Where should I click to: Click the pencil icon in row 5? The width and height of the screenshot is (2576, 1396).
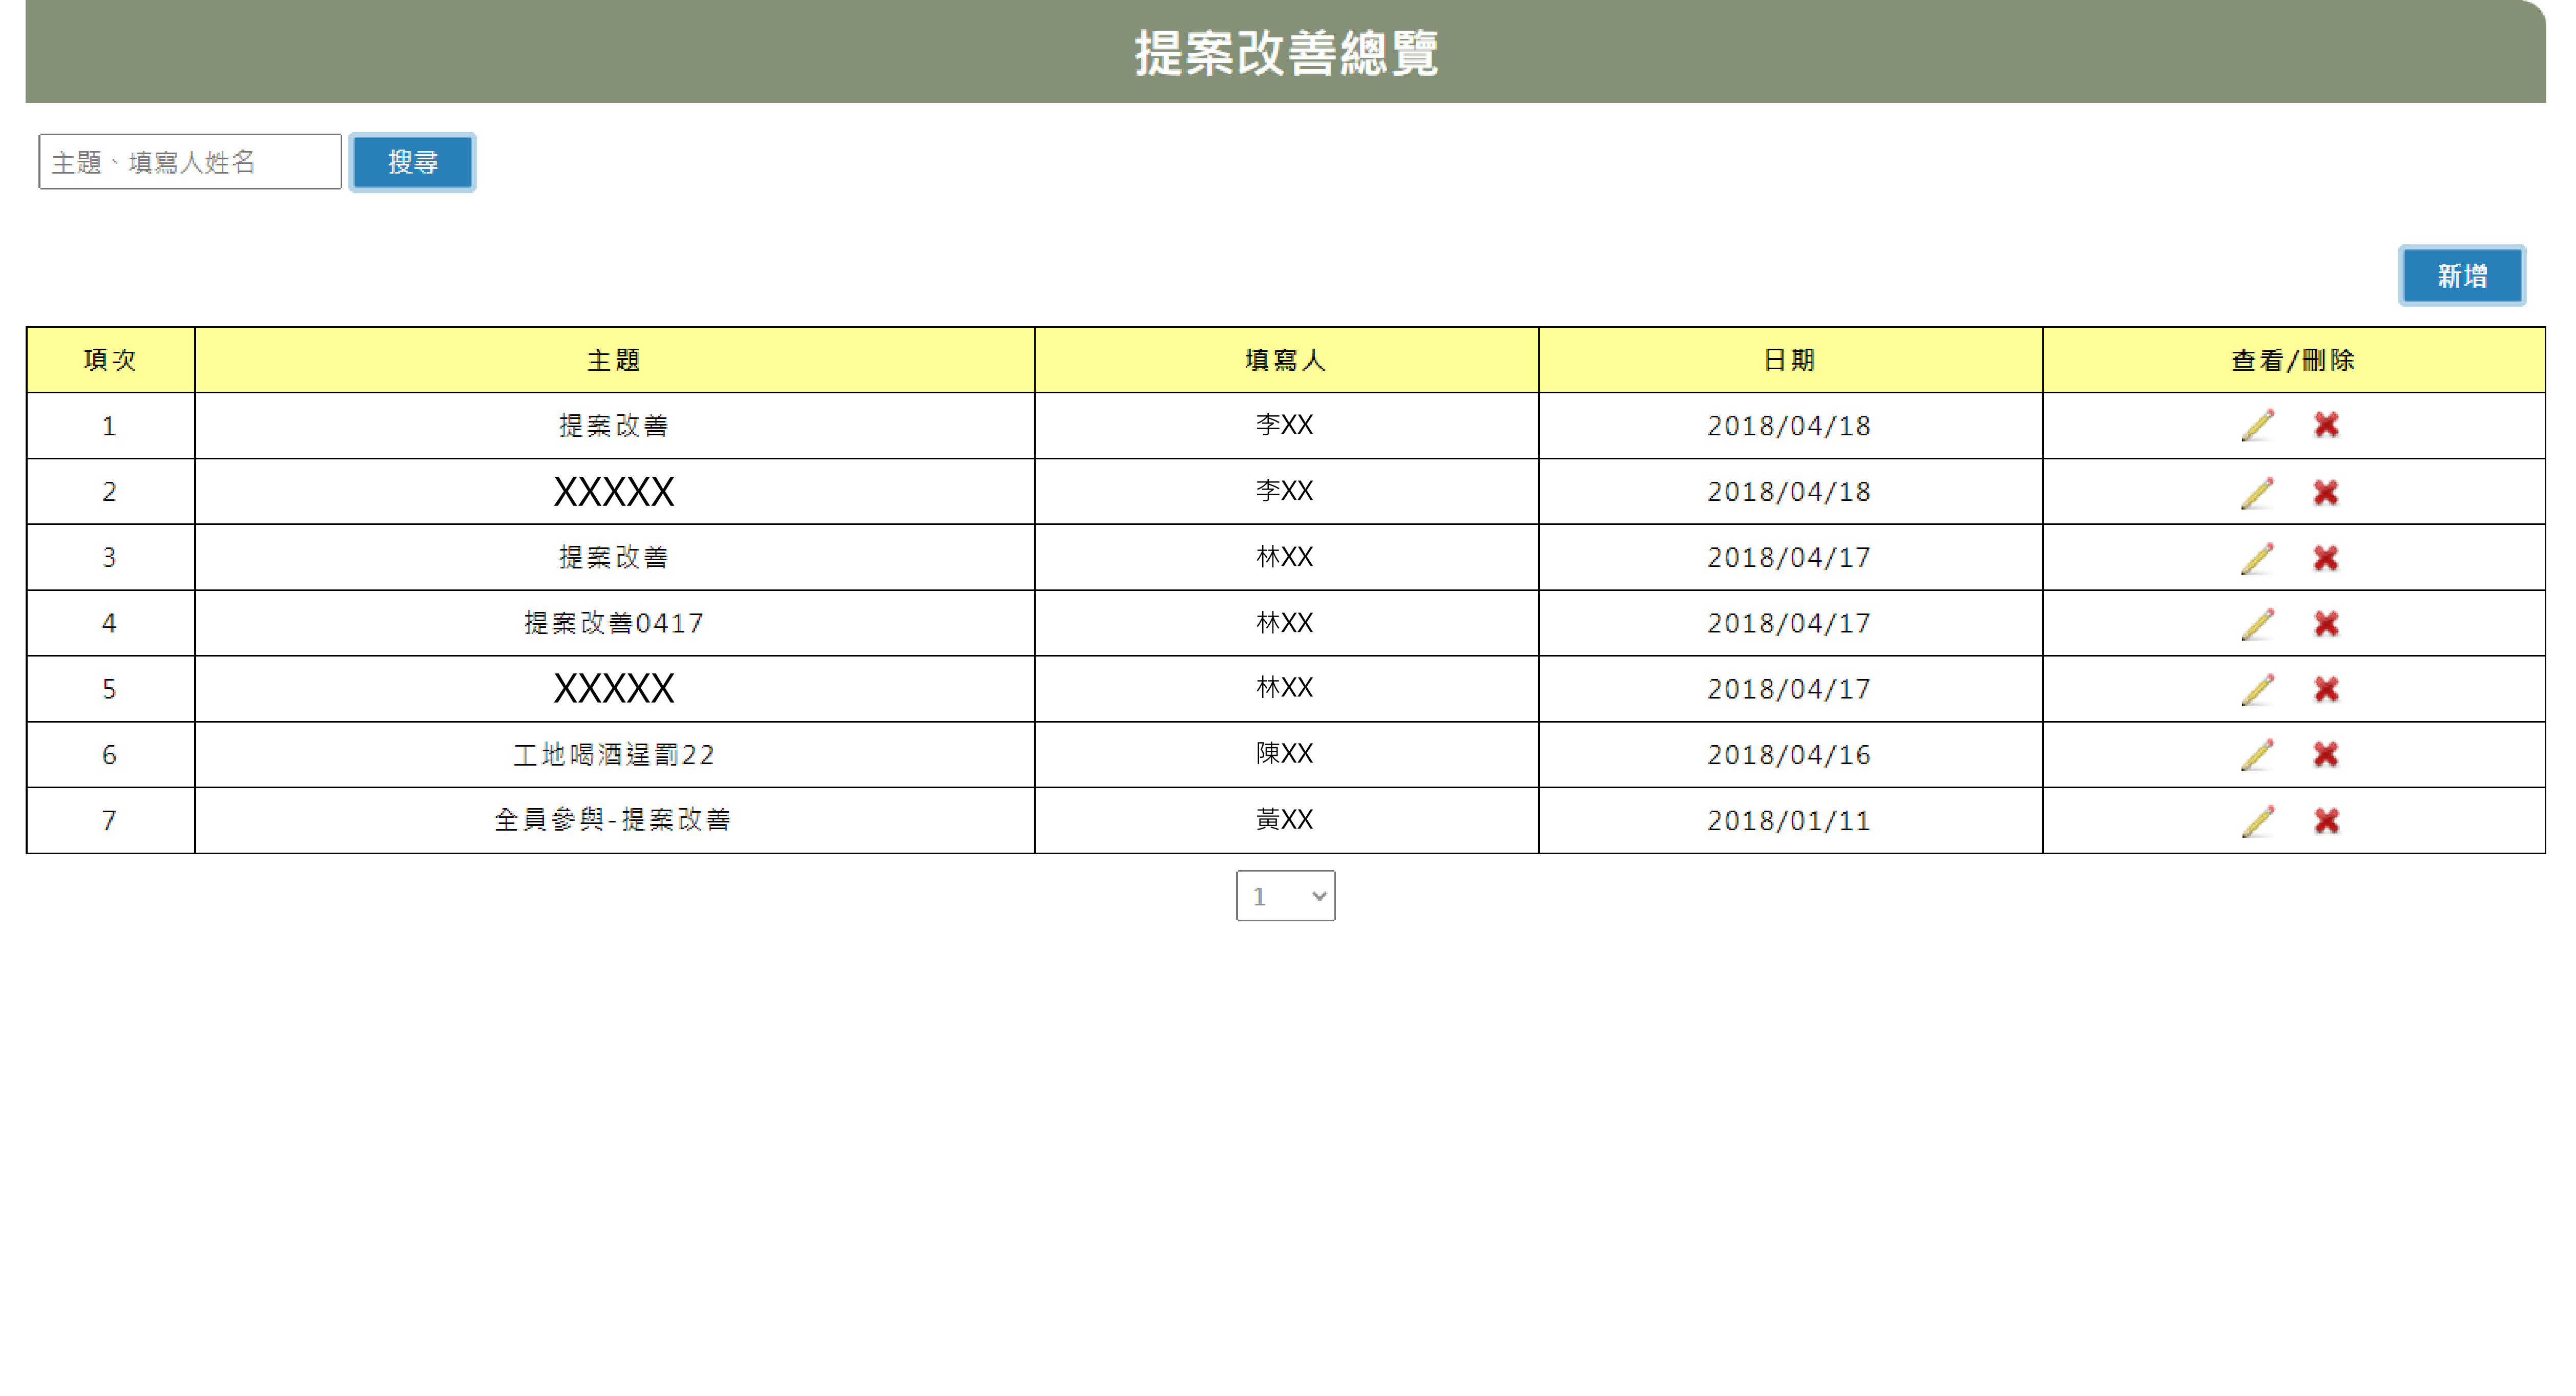pyautogui.click(x=2258, y=689)
